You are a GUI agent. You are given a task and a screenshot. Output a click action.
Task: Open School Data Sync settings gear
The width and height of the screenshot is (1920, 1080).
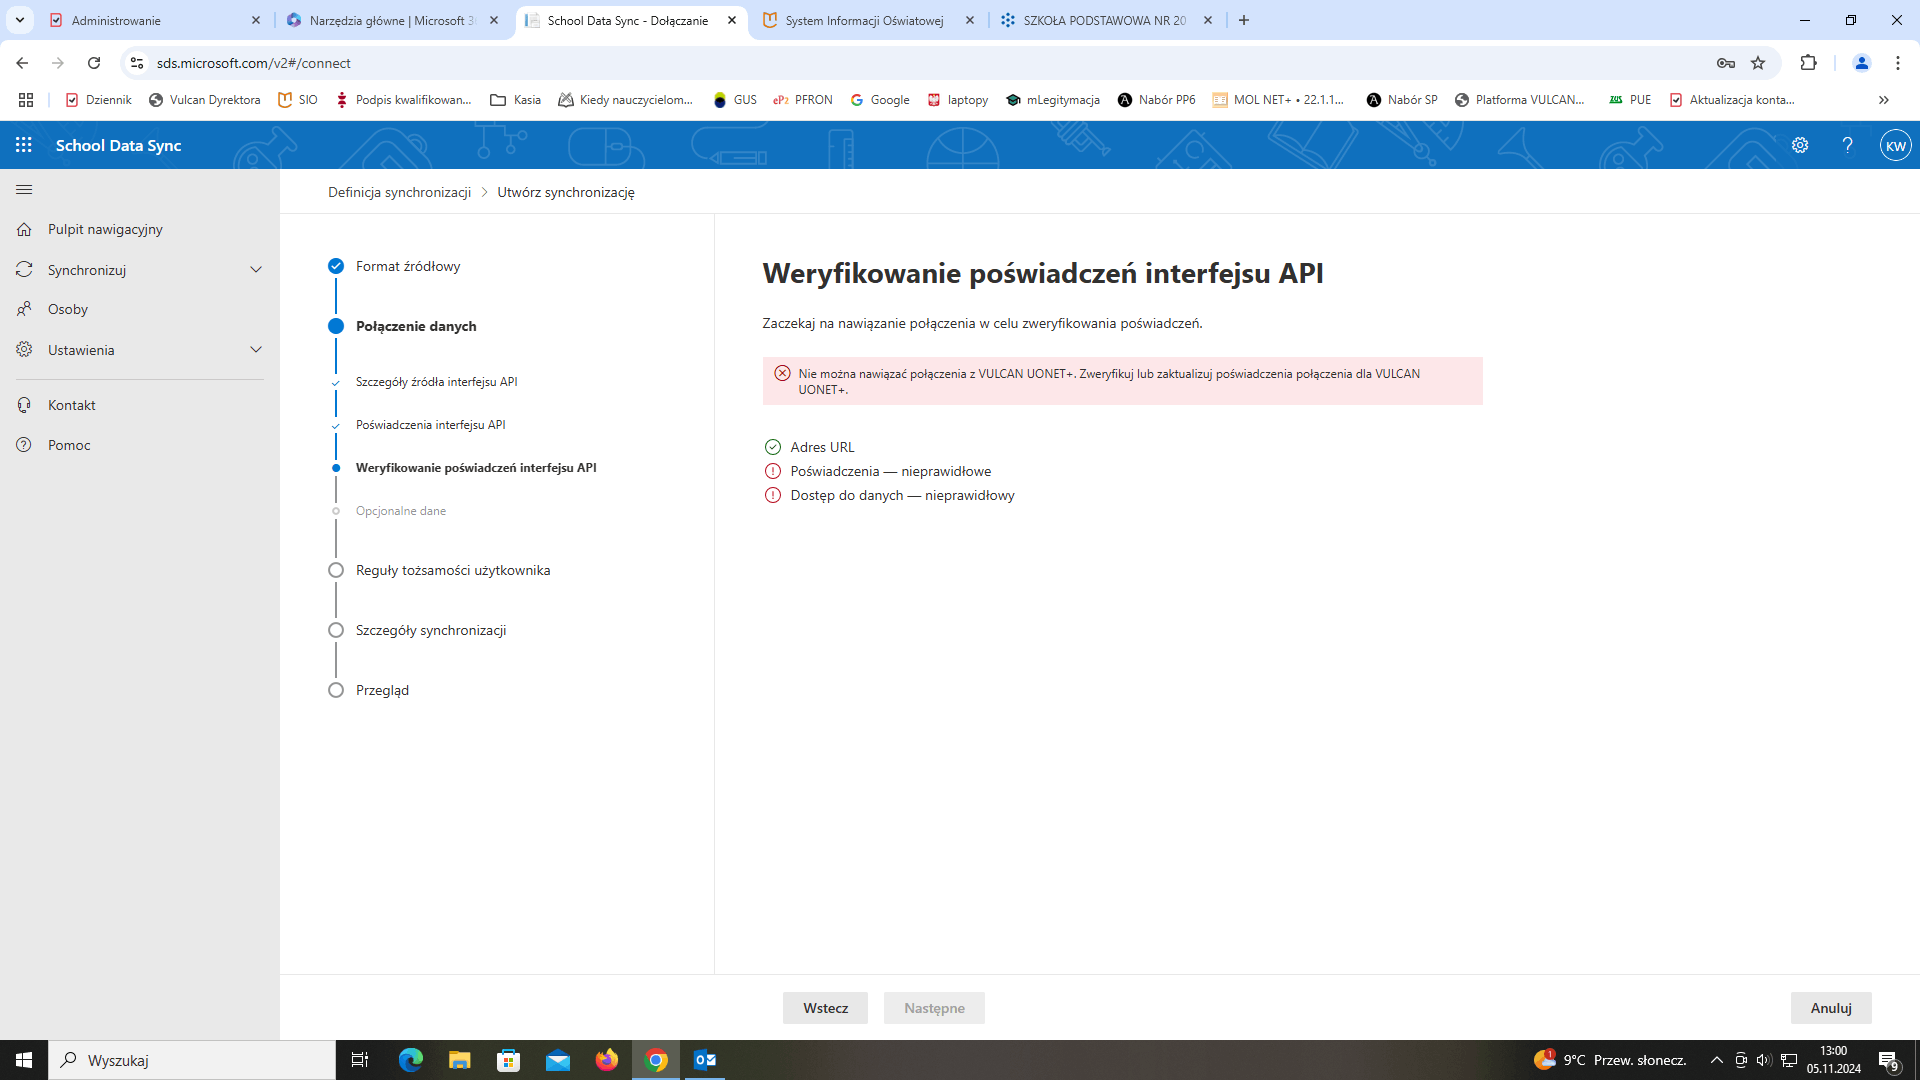pyautogui.click(x=1800, y=145)
